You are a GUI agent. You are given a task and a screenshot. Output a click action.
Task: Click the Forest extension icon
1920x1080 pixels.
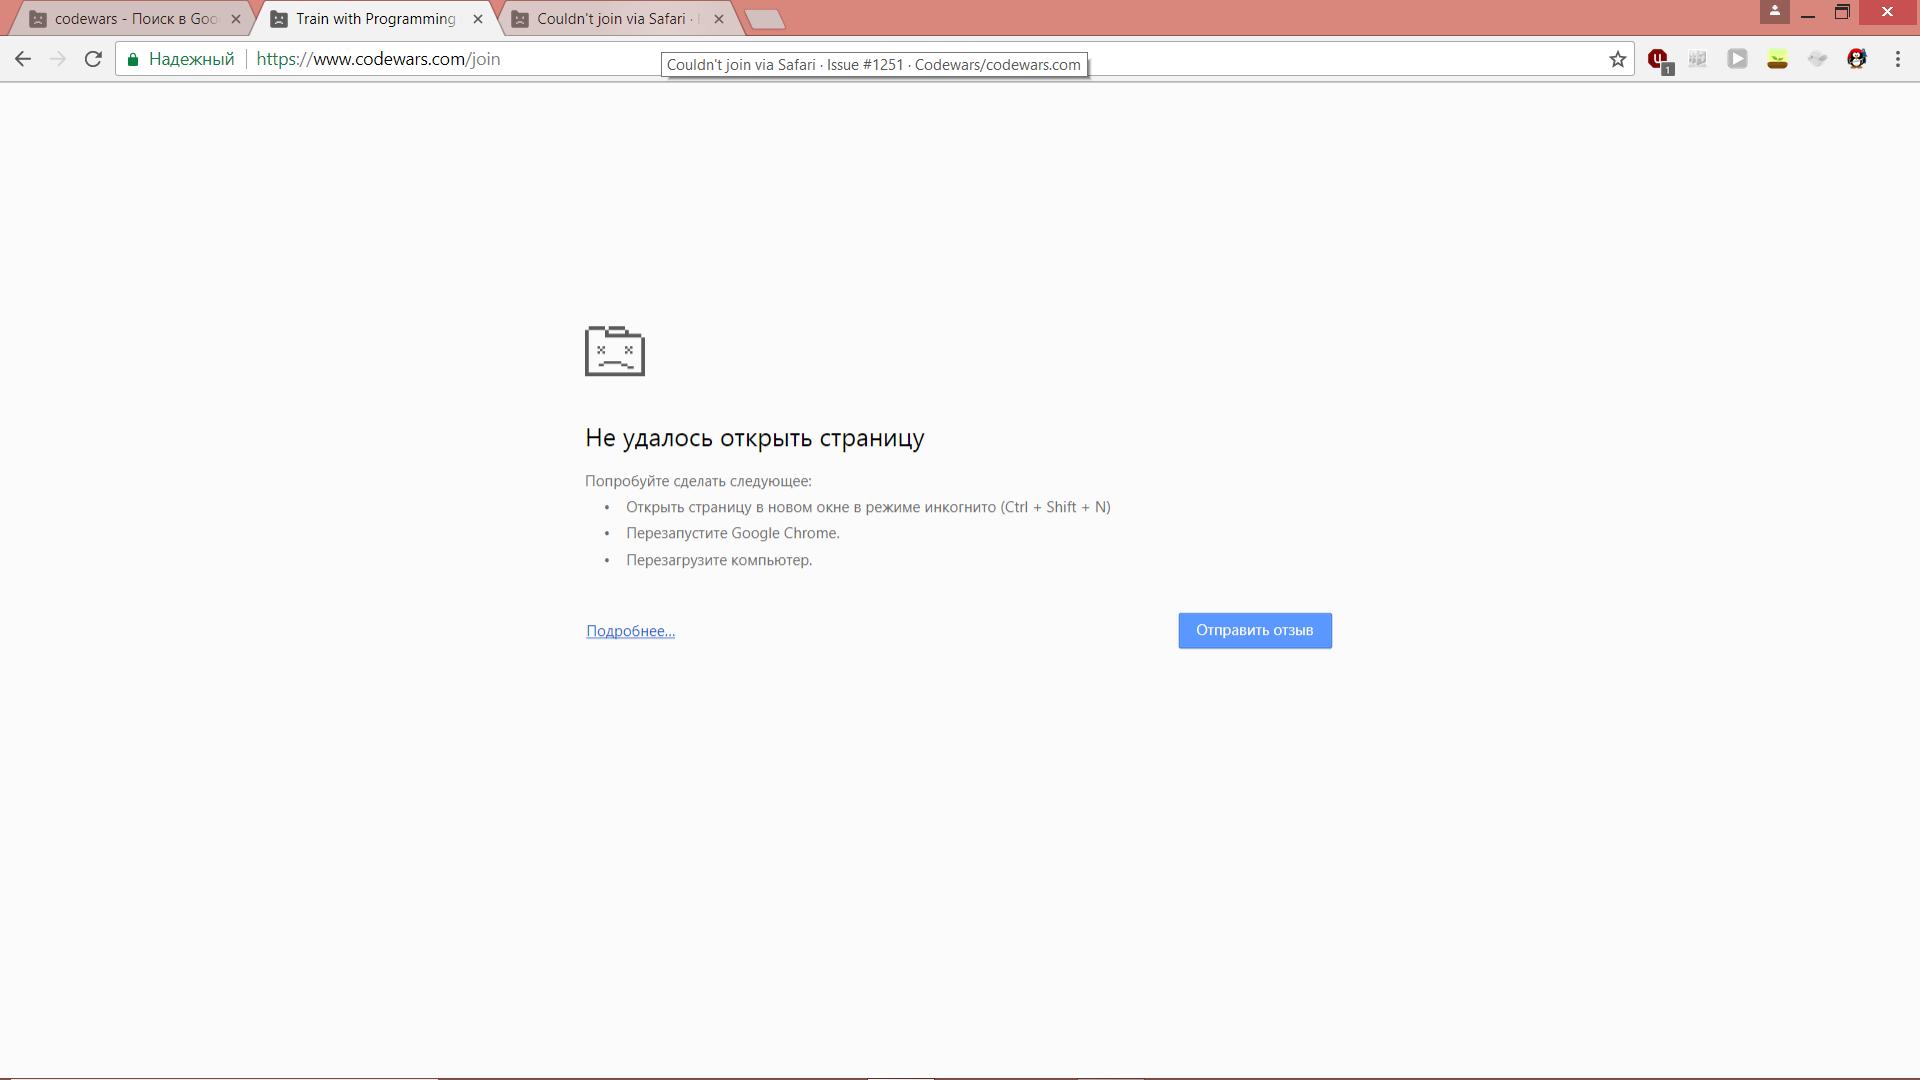pos(1778,58)
